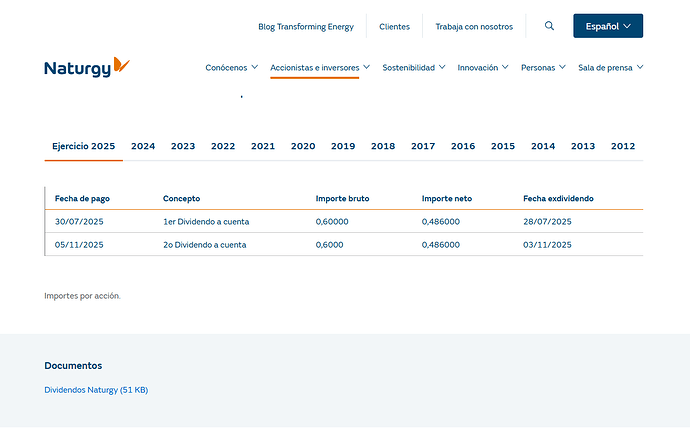Expand the Conócenos menu

click(232, 68)
